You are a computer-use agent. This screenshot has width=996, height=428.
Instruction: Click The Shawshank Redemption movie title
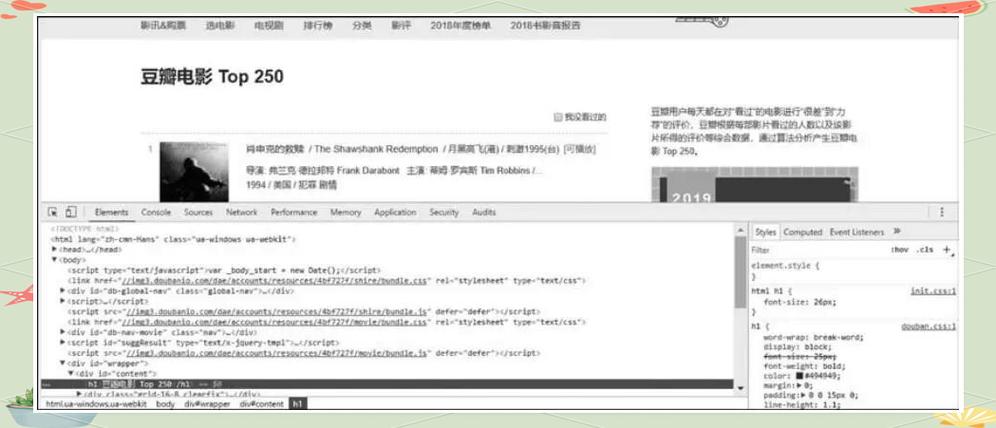click(376, 149)
